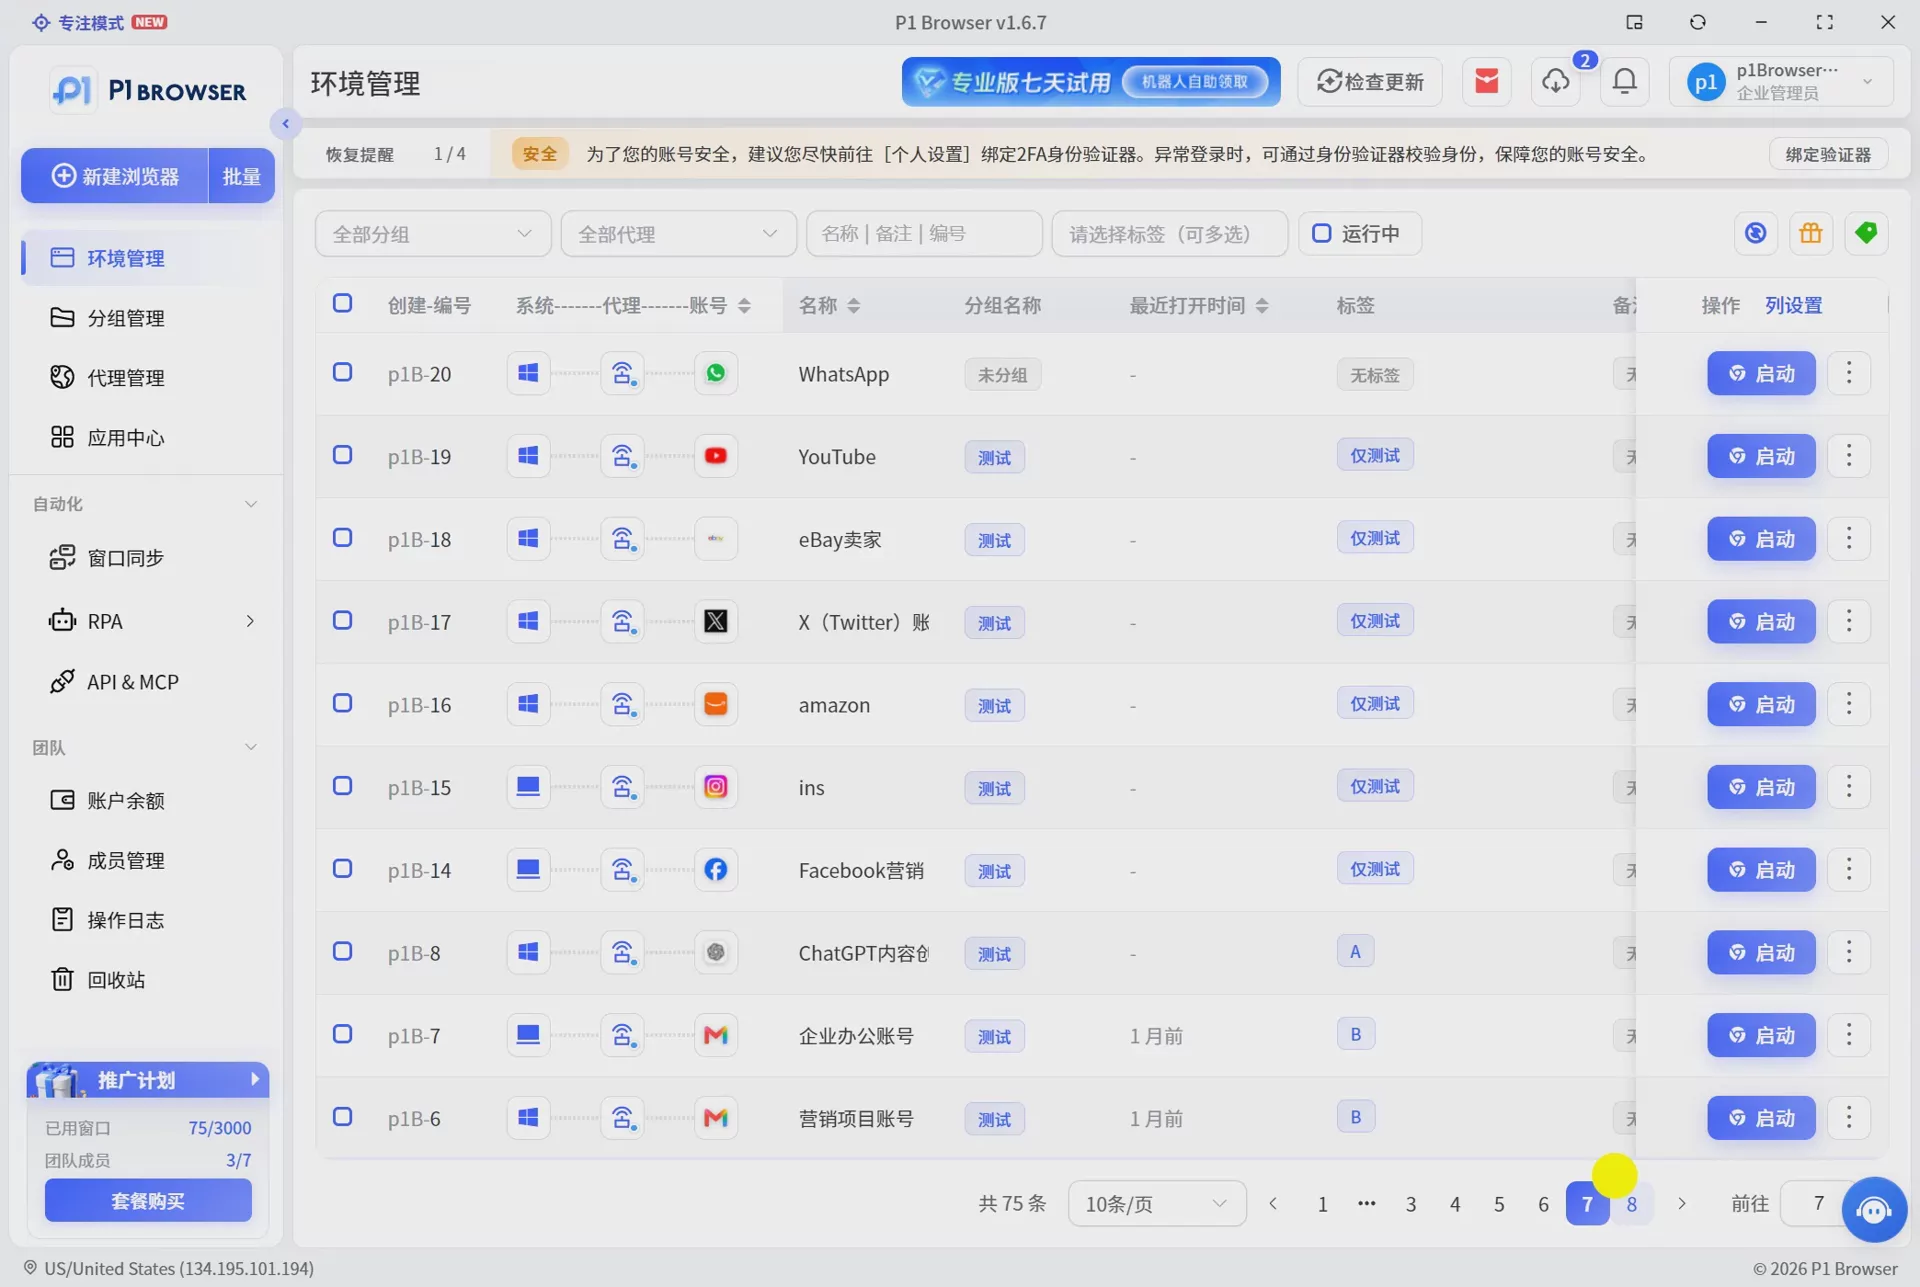Click 套餐购买 button
The height and width of the screenshot is (1287, 1920).
pos(148,1201)
